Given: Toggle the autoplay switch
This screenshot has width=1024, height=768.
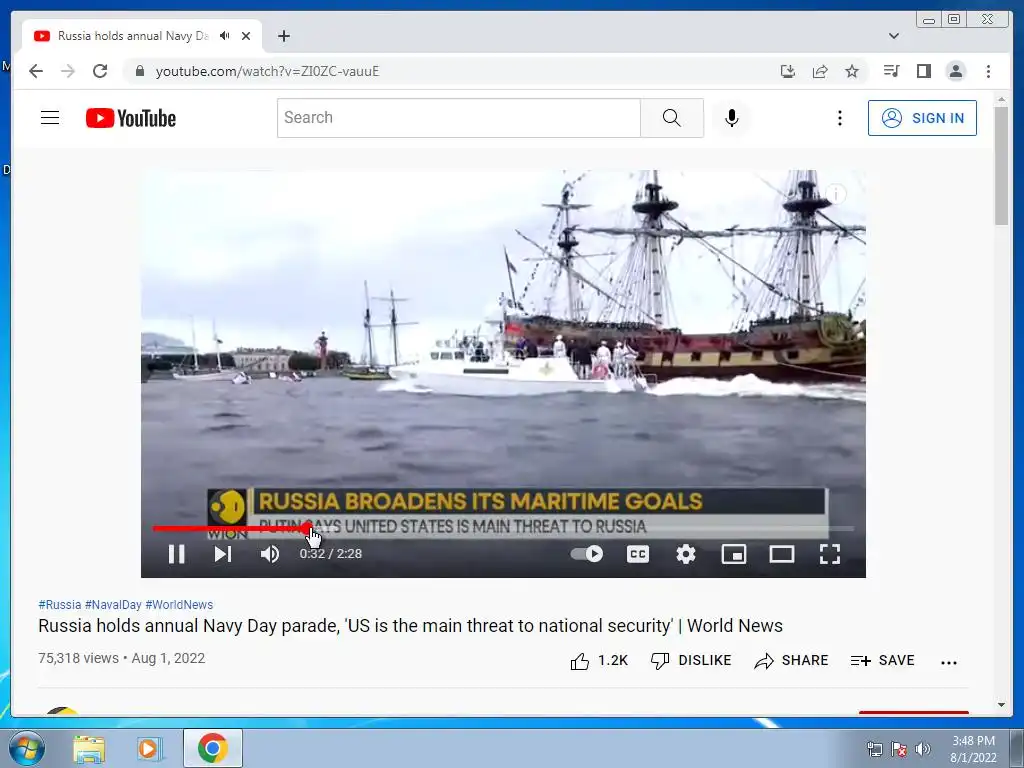Looking at the screenshot, I should click(586, 554).
